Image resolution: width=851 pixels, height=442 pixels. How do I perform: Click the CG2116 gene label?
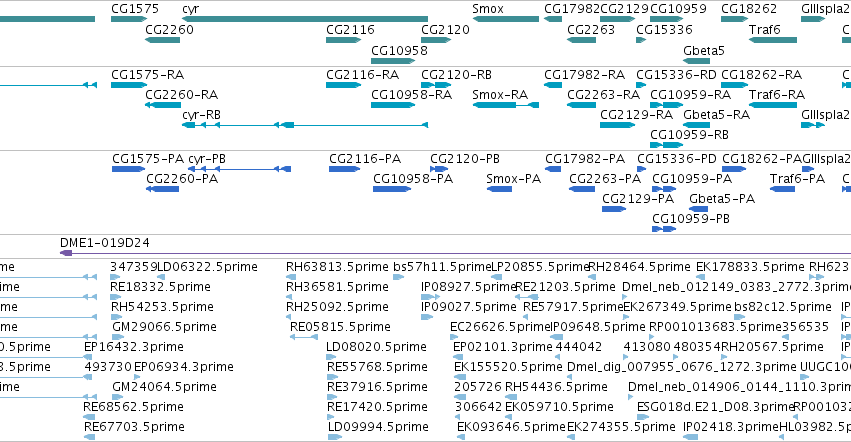(351, 29)
